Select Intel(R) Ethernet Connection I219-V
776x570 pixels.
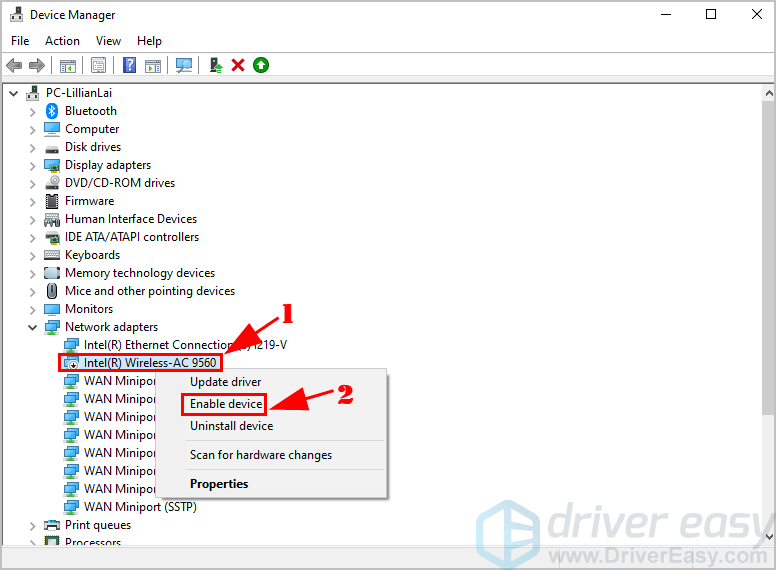(x=185, y=345)
